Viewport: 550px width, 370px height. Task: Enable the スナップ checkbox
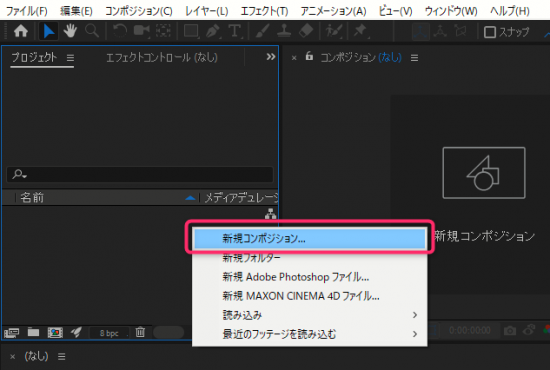pyautogui.click(x=490, y=32)
